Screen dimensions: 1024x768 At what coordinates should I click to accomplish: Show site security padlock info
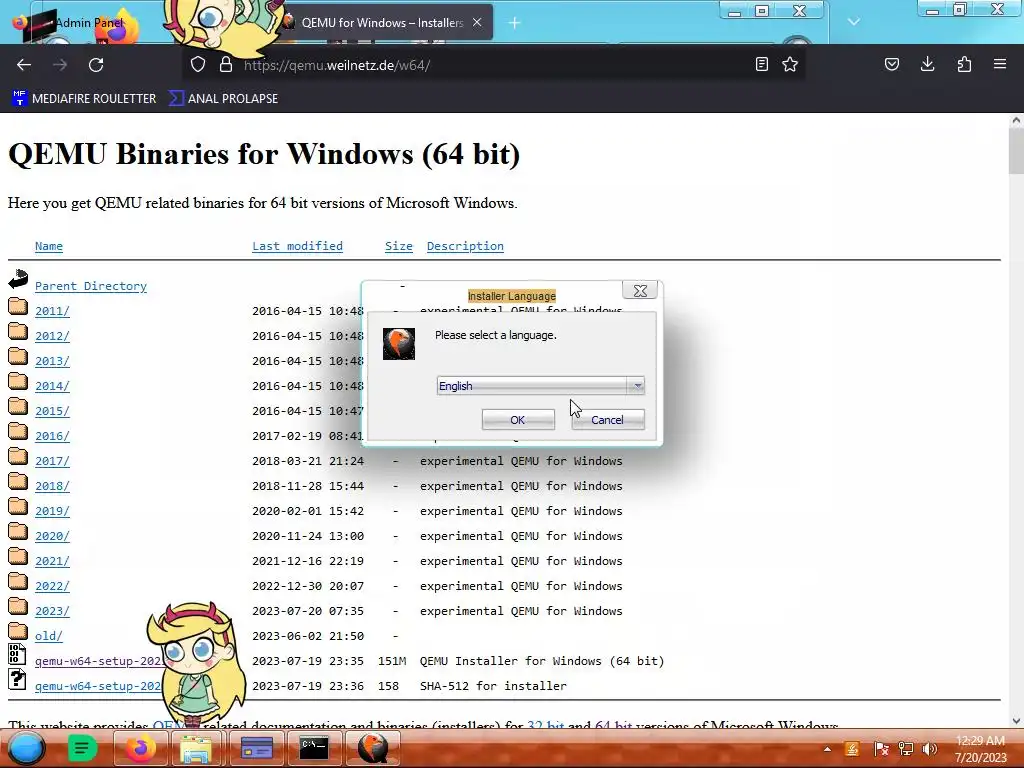pyautogui.click(x=226, y=64)
